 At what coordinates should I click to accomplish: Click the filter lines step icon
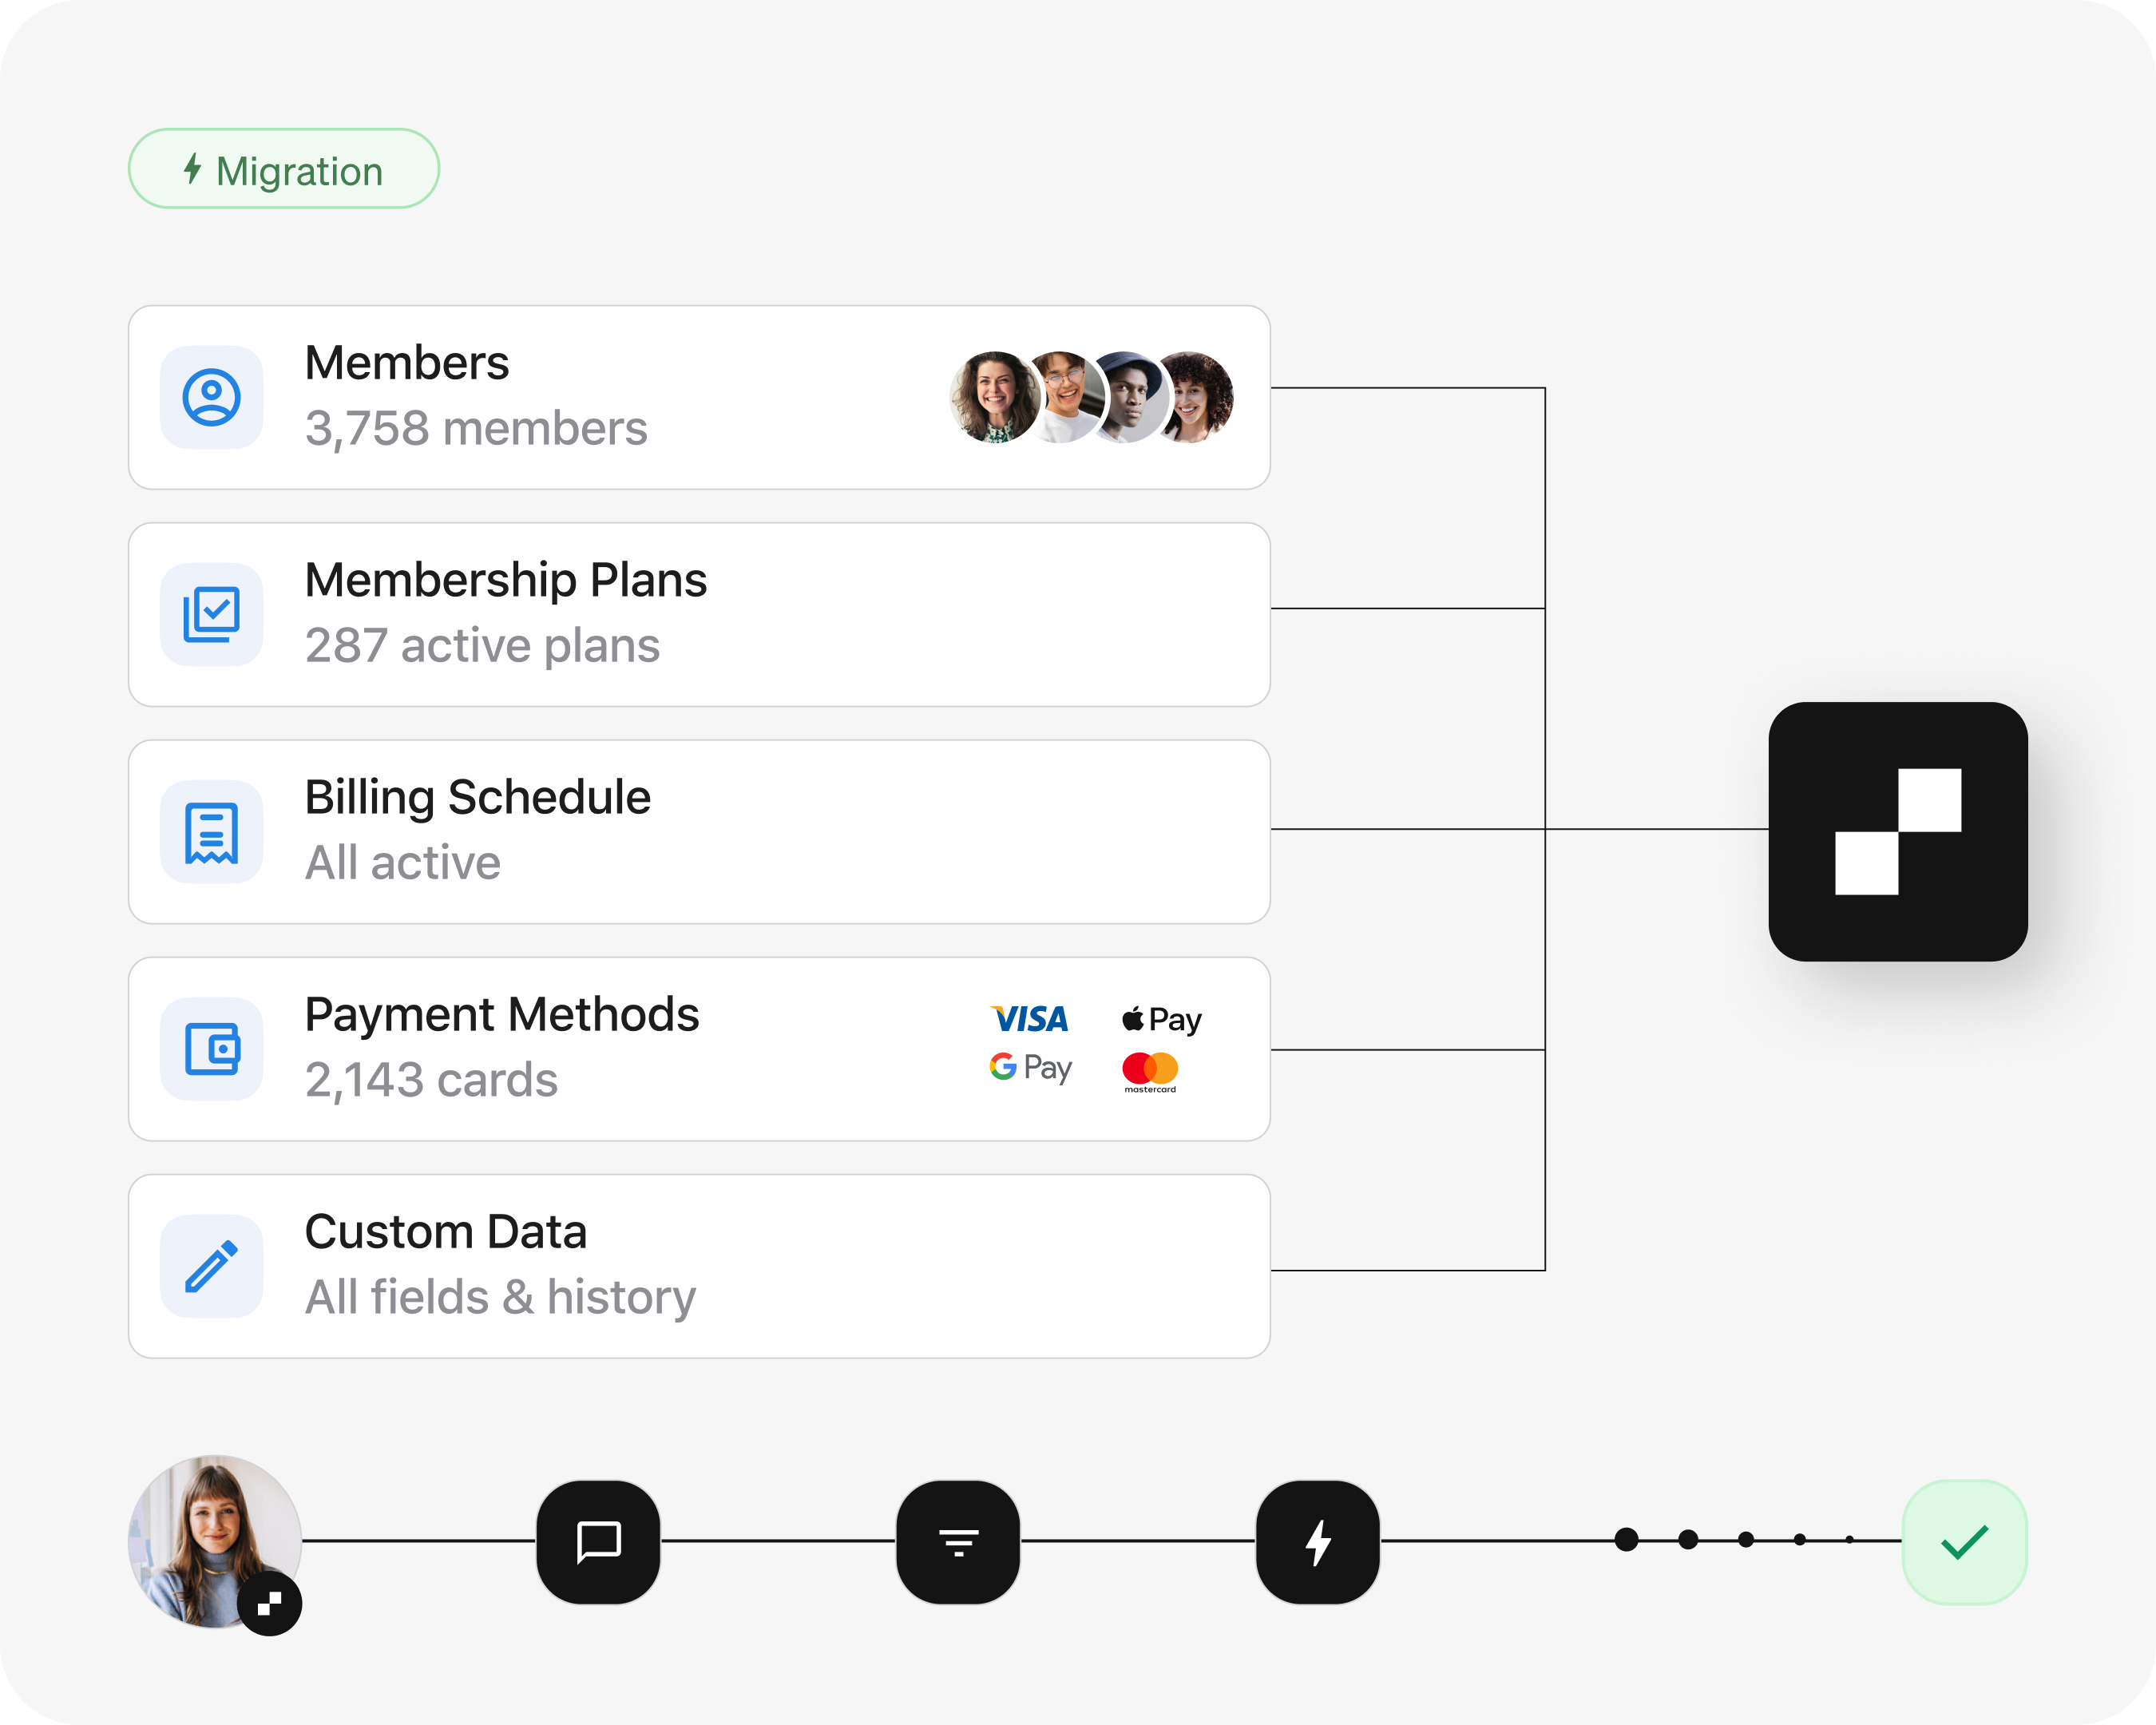[958, 1542]
